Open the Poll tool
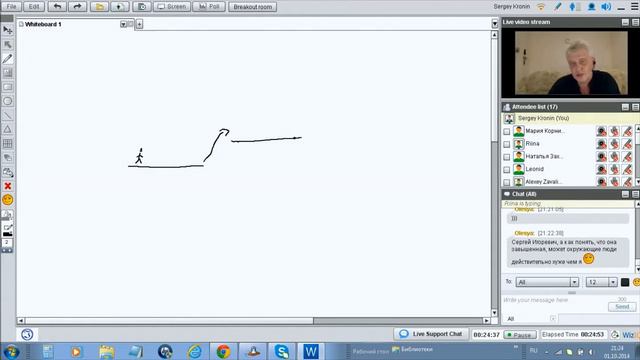The height and width of the screenshot is (360, 640). coord(209,7)
